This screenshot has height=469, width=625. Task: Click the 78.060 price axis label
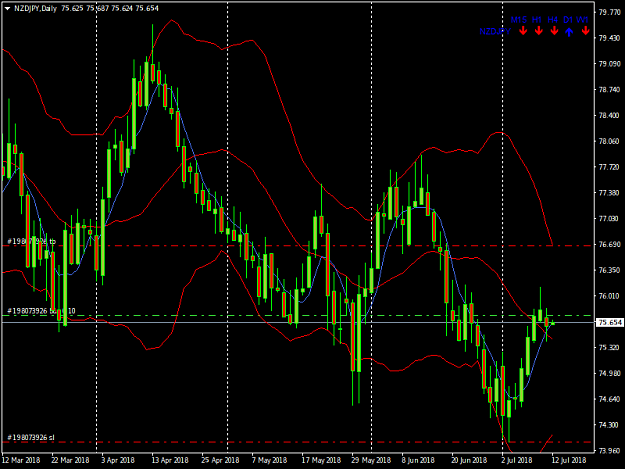coord(609,141)
